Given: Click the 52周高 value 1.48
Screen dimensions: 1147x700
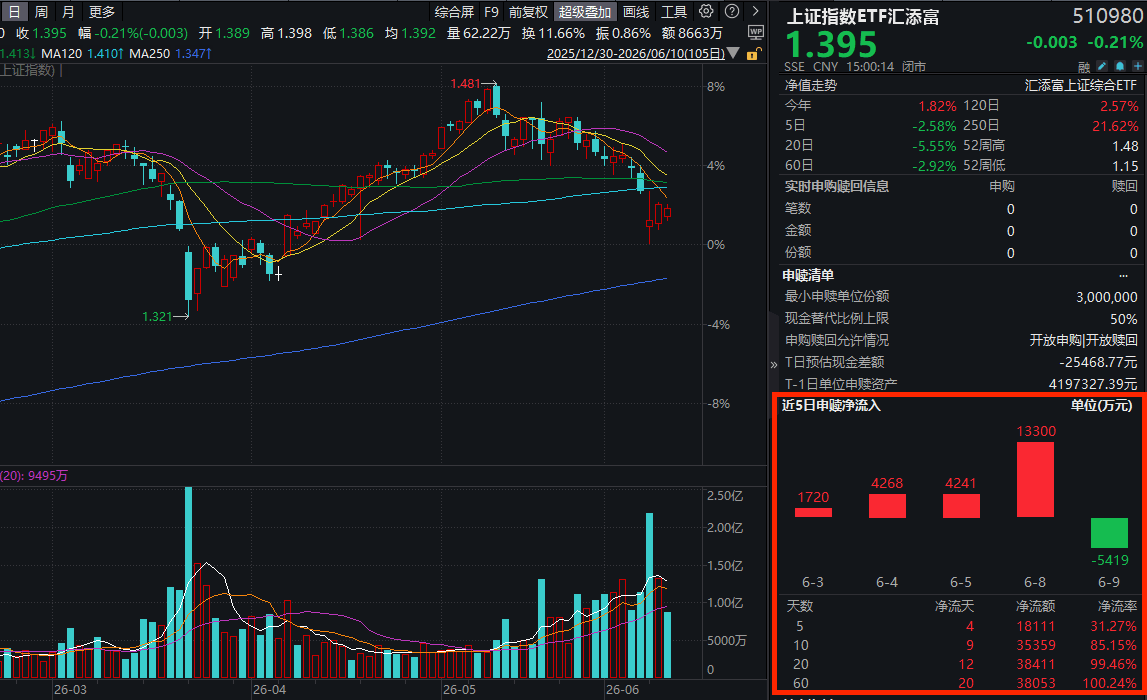Looking at the screenshot, I should point(1125,146).
